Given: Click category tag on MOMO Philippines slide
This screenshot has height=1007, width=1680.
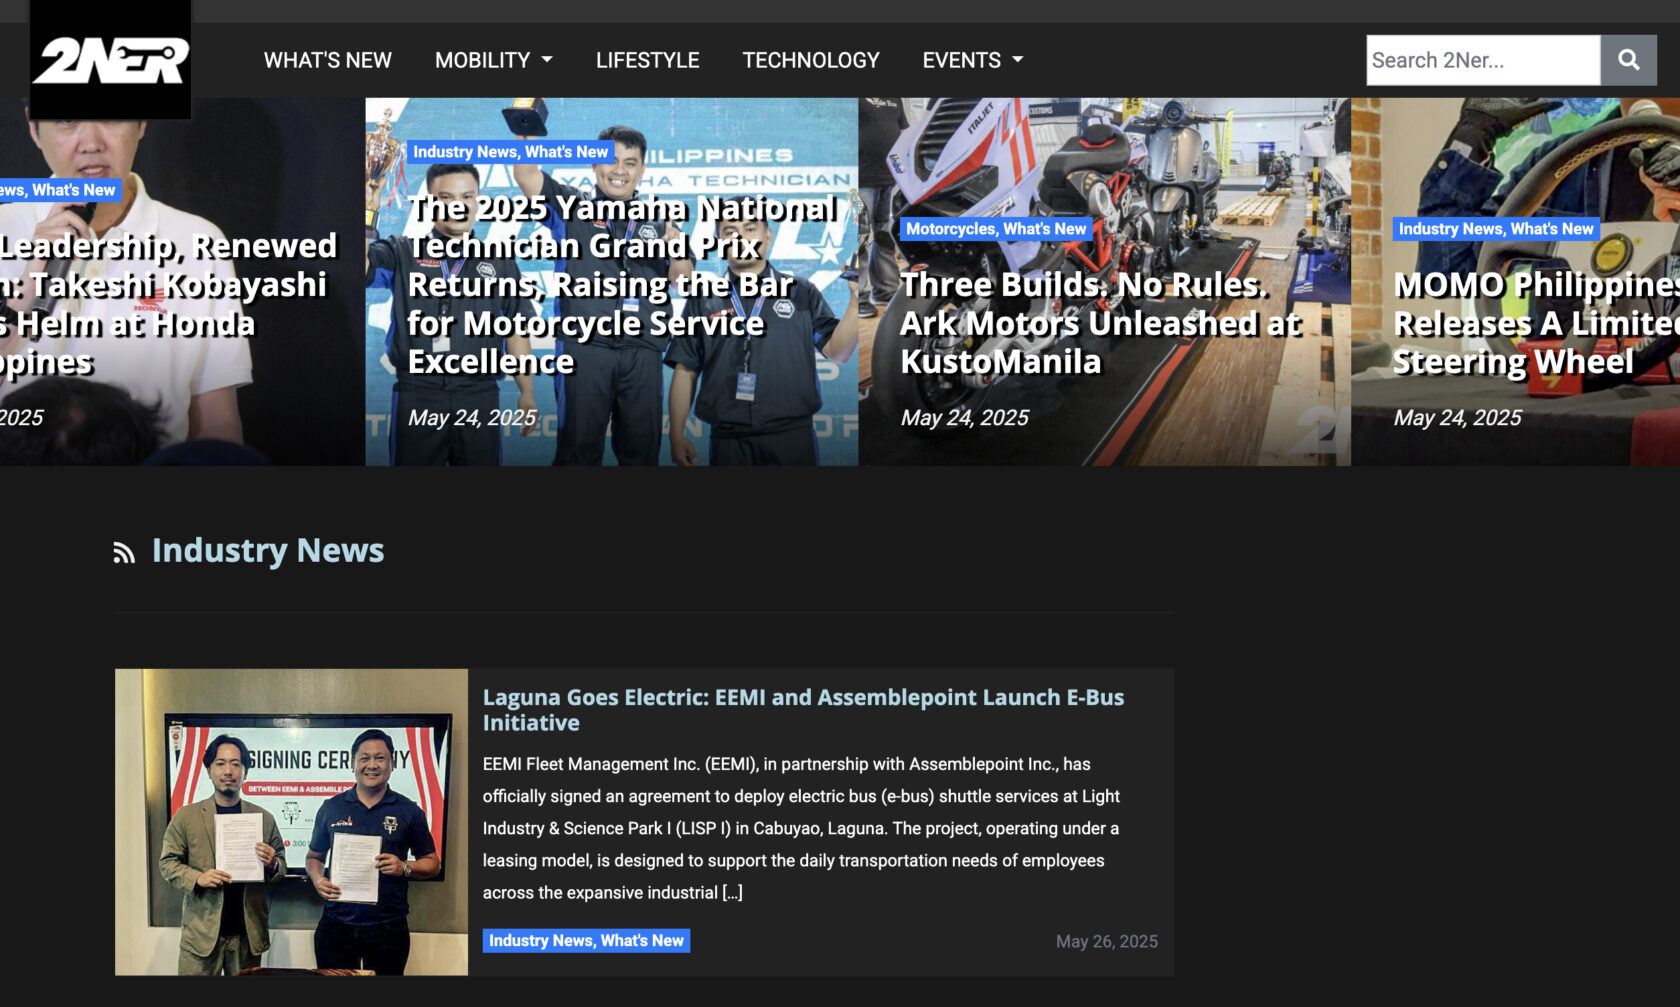Looking at the screenshot, I should tap(1496, 229).
